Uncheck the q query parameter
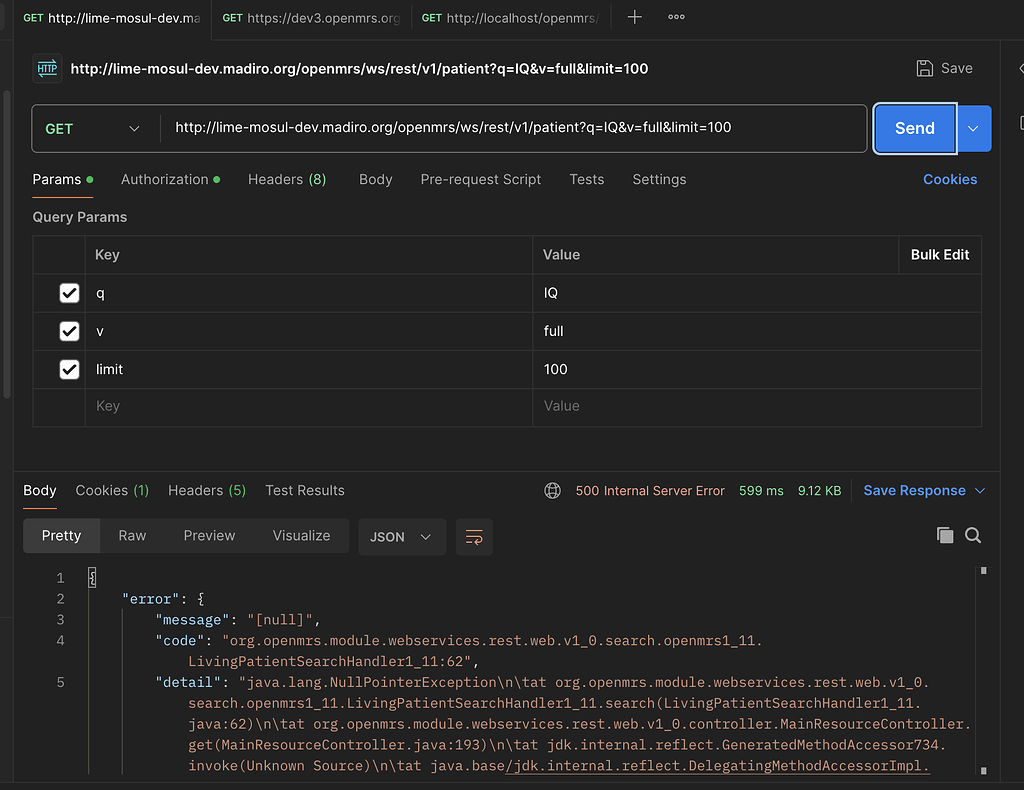 68,293
